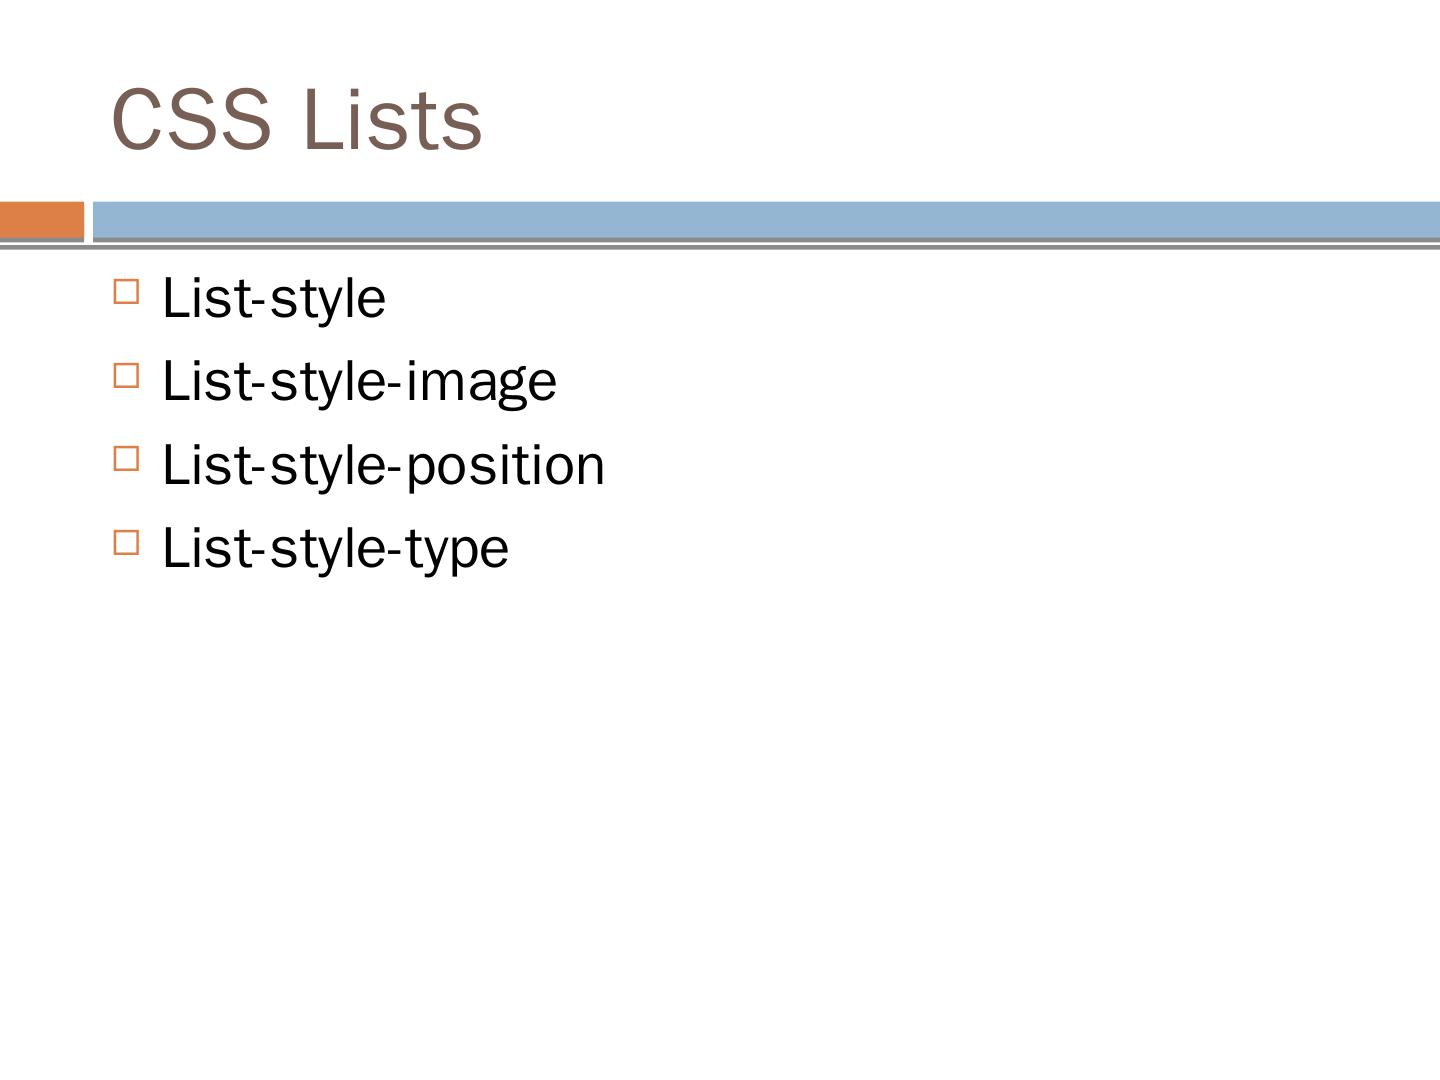Select the "List-style-type" bullet line
The image size is (1440, 1080).
point(335,548)
